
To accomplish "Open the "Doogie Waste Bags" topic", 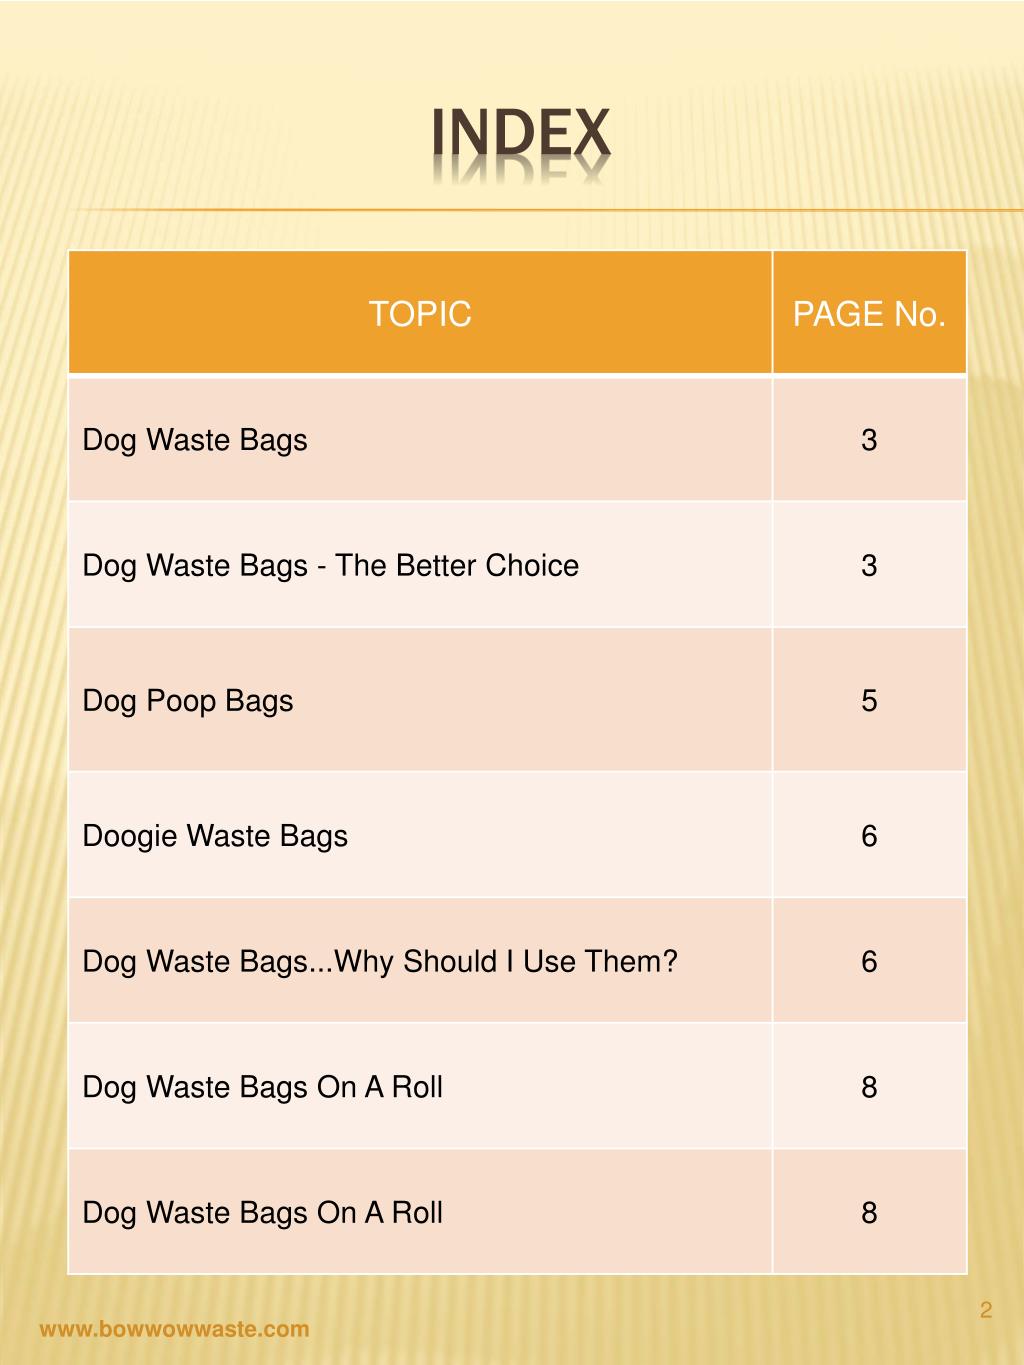I will point(215,836).
